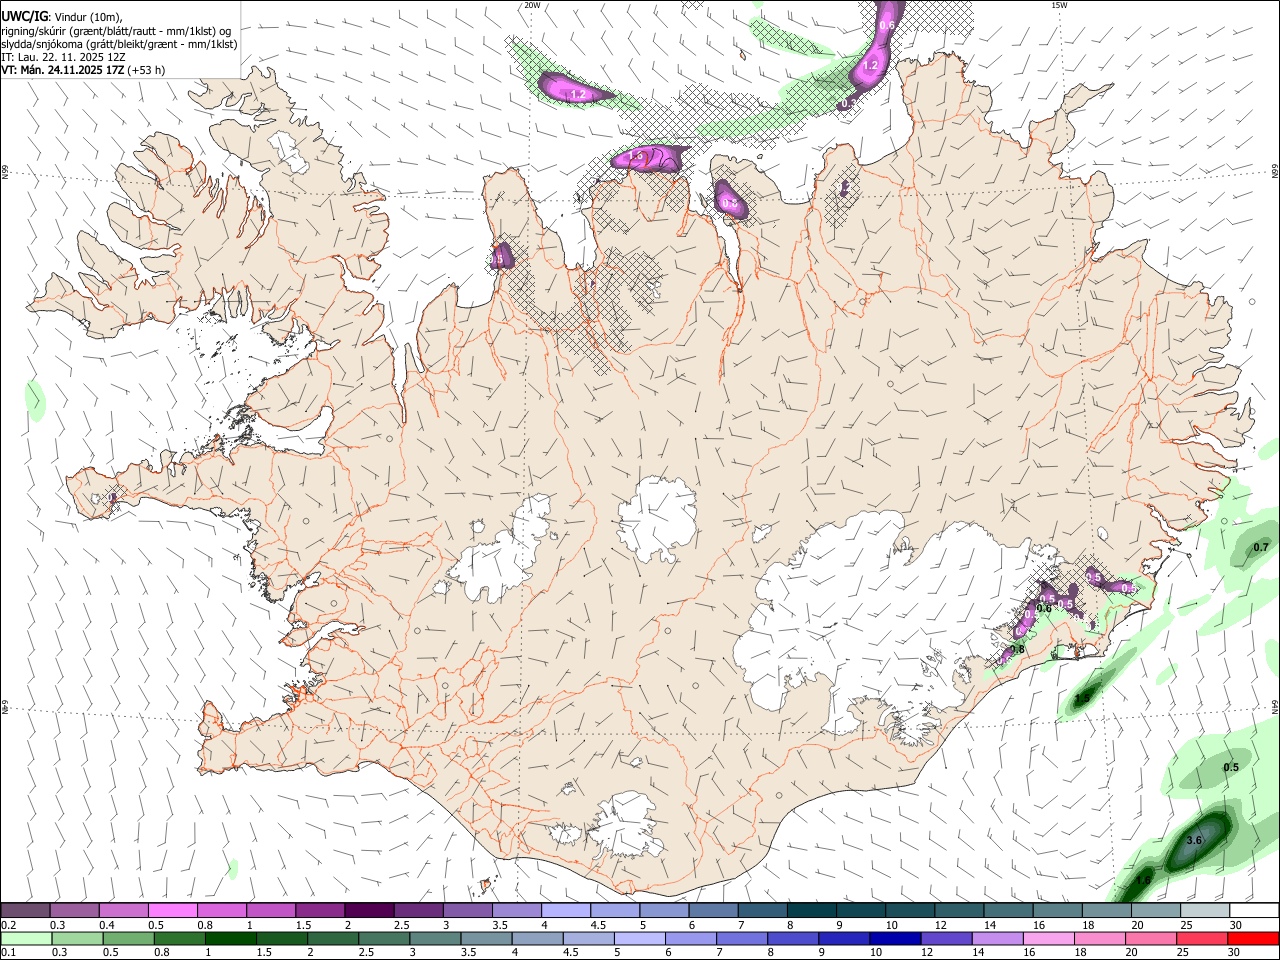Click the white swatch after 30 in upper legend
This screenshot has width=1280, height=960.
tap(1255, 910)
